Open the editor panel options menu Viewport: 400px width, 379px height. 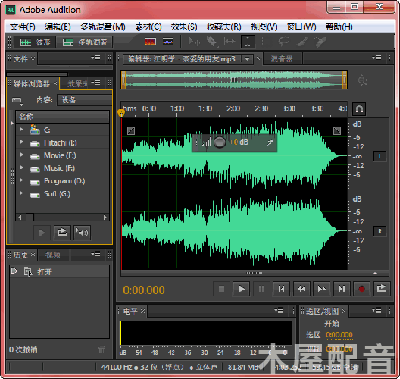pos(377,58)
